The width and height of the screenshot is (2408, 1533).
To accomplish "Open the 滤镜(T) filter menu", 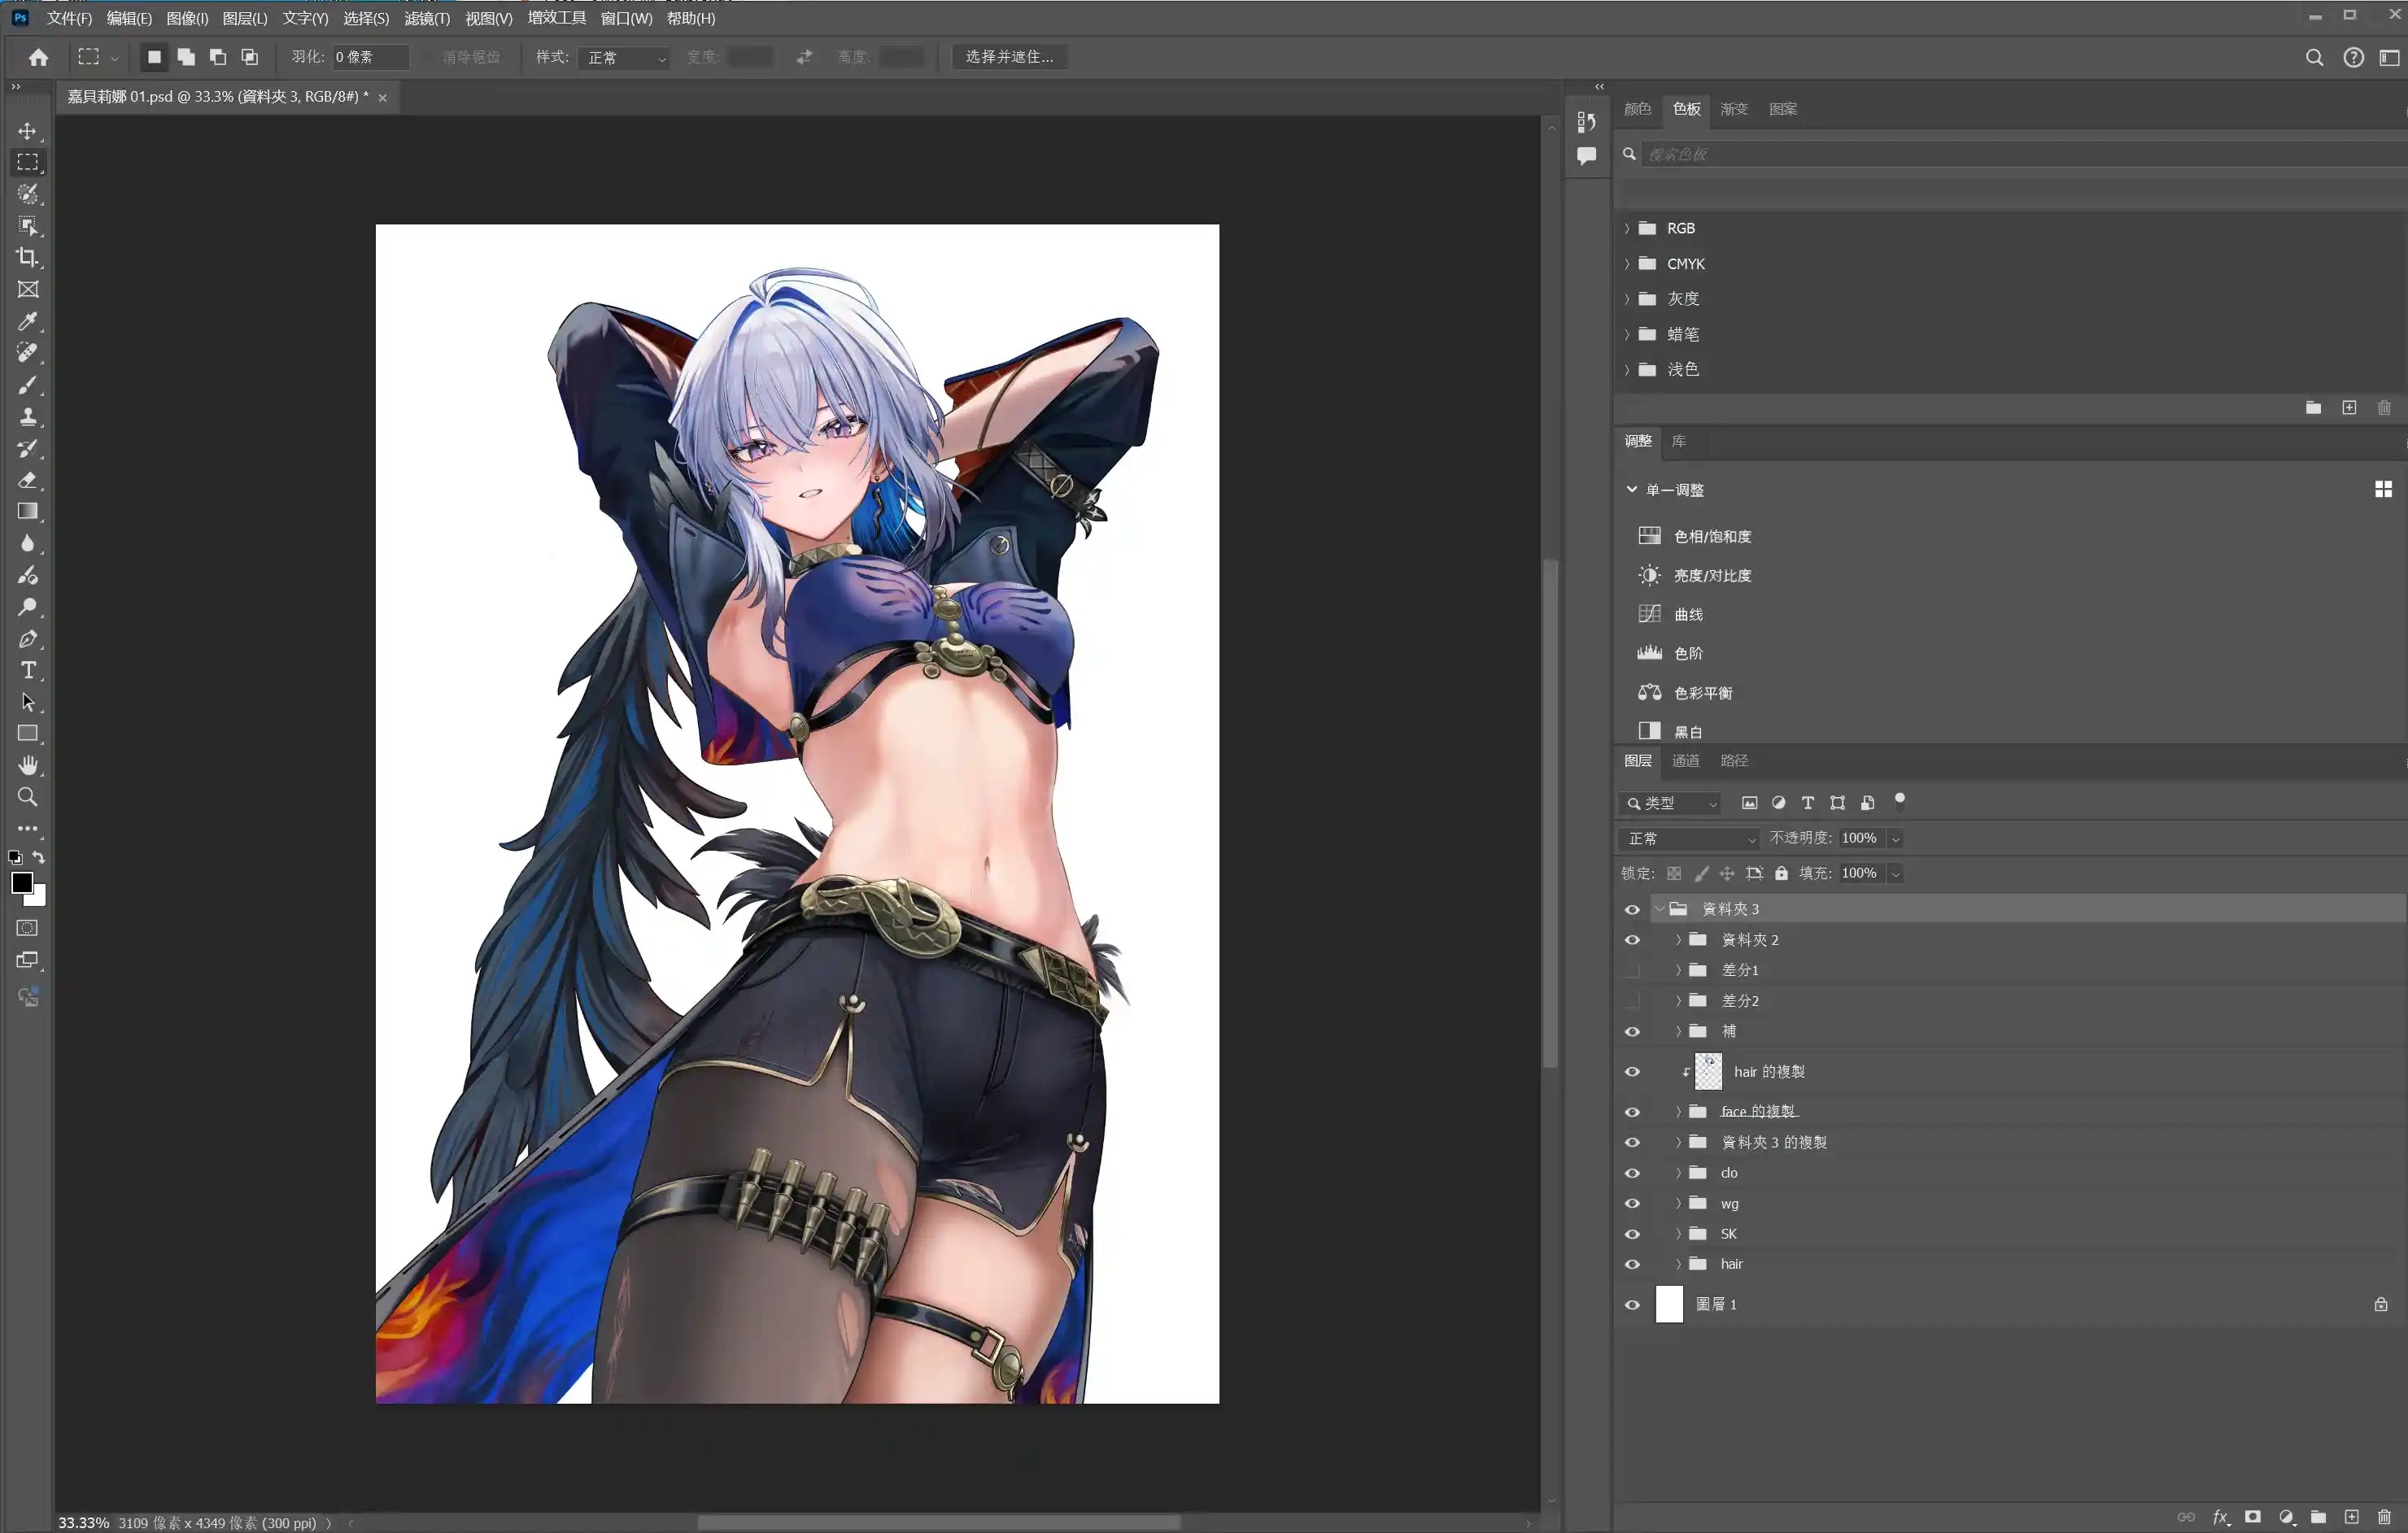I will (426, 18).
